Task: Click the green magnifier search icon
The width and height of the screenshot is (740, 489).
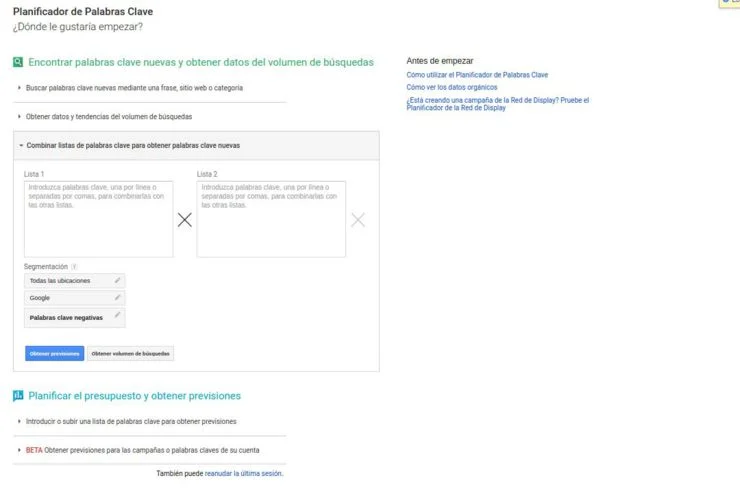Action: pos(18,62)
